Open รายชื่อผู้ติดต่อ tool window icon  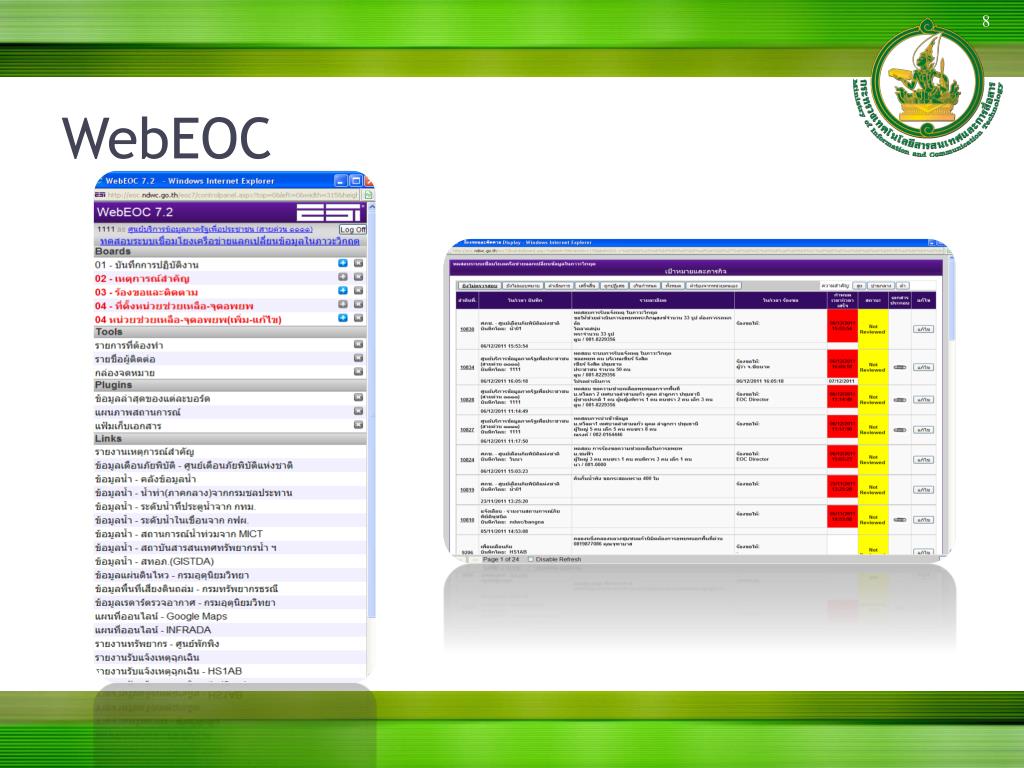click(359, 358)
